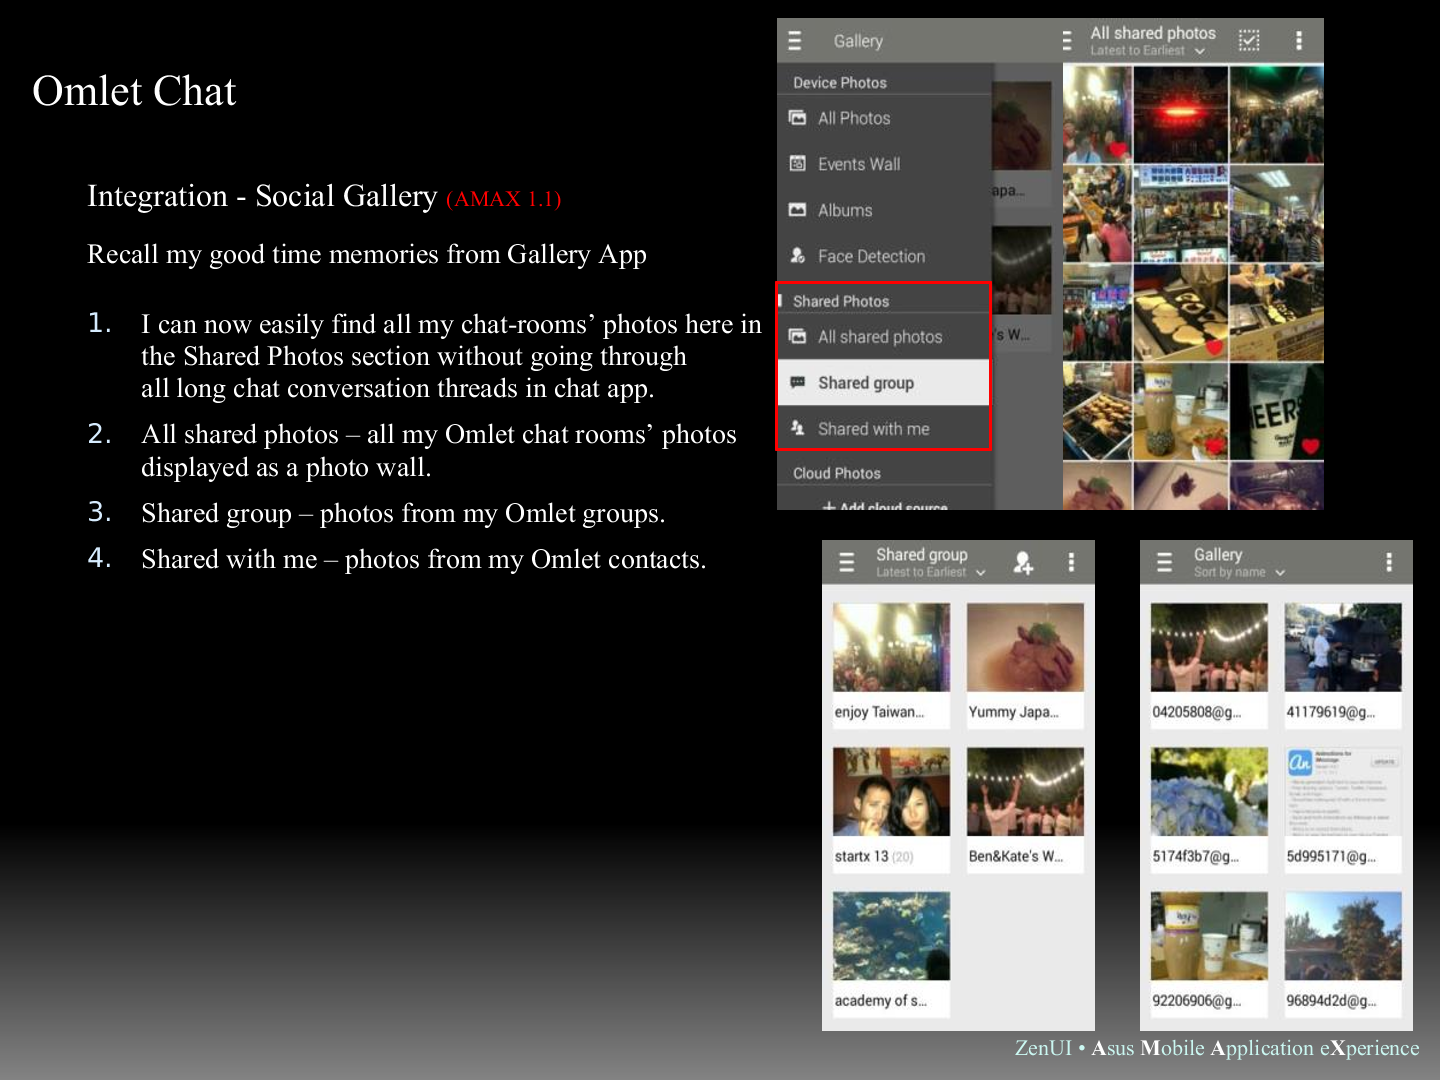Open Albums from the side drawer
The width and height of the screenshot is (1440, 1080).
pos(844,210)
